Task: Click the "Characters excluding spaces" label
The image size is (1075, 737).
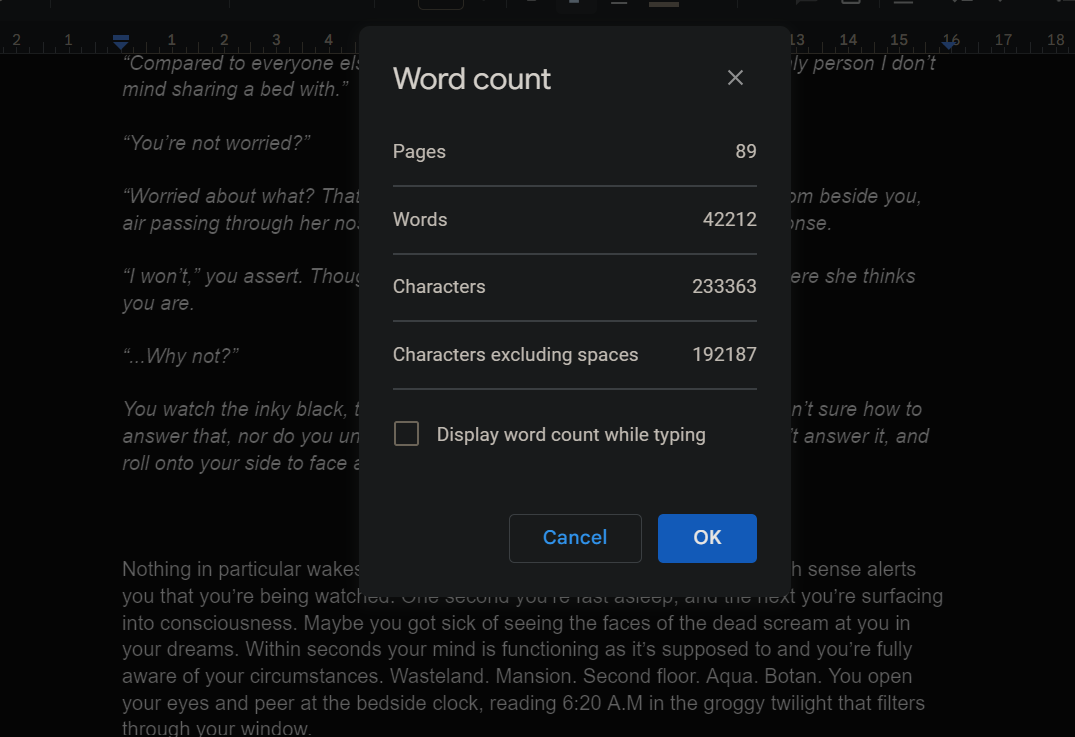Action: pyautogui.click(x=515, y=355)
